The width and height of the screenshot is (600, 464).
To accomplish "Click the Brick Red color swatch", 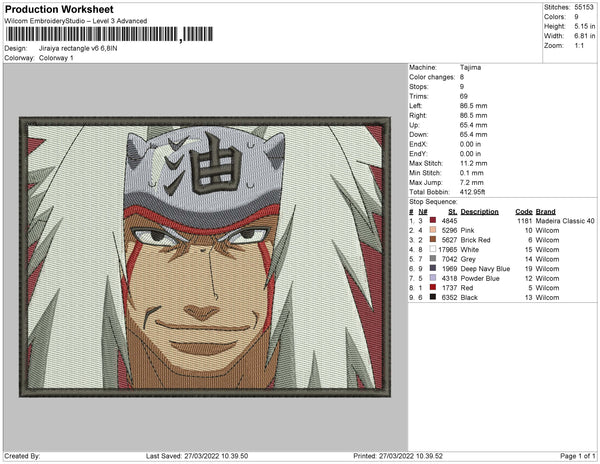I will pos(433,240).
